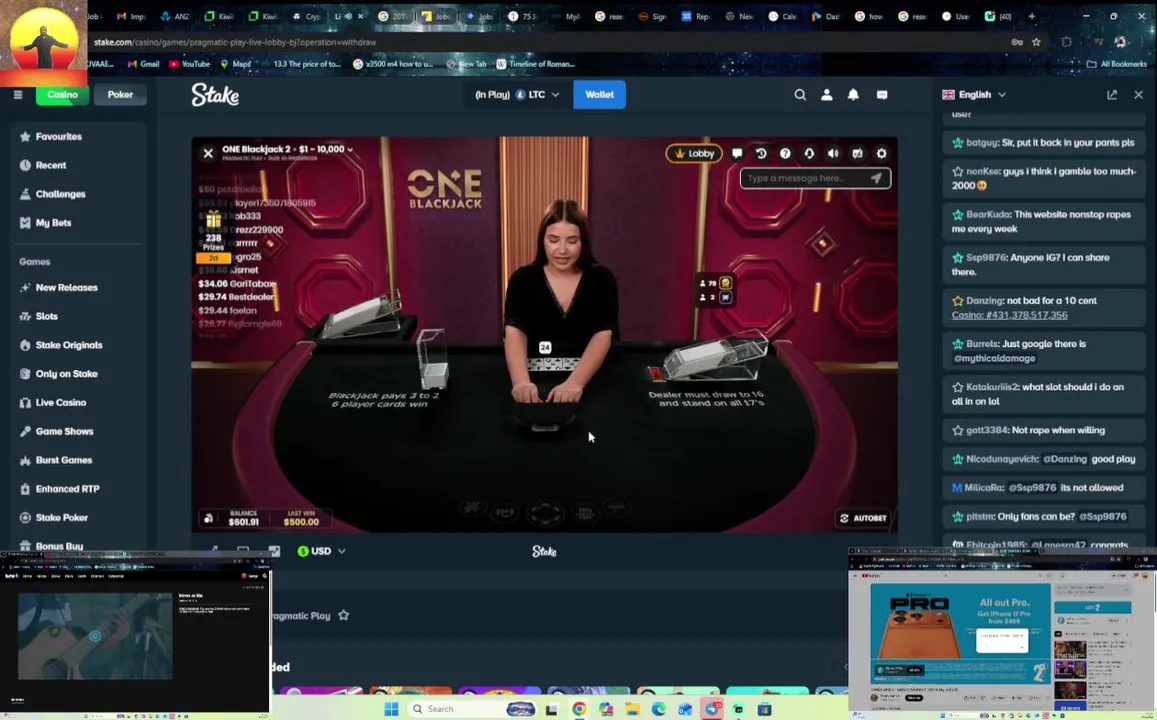The height and width of the screenshot is (720, 1157).
Task: Open the Wallet button
Action: pyautogui.click(x=599, y=94)
